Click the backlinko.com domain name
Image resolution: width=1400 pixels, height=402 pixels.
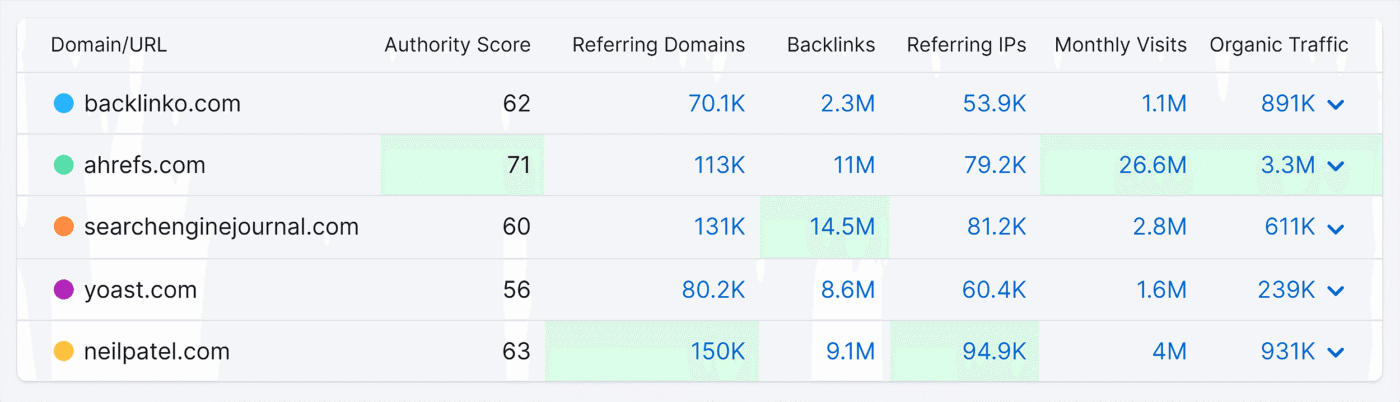(x=162, y=103)
